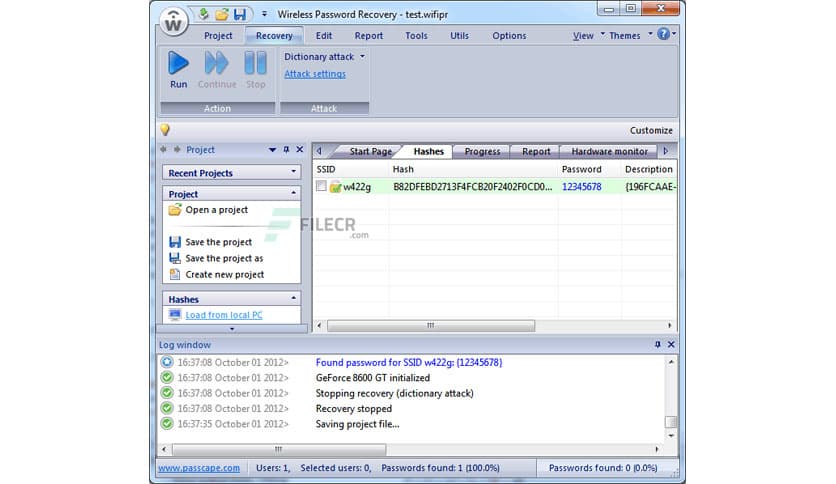Tick the checkbox for SSID w422g

(x=321, y=186)
